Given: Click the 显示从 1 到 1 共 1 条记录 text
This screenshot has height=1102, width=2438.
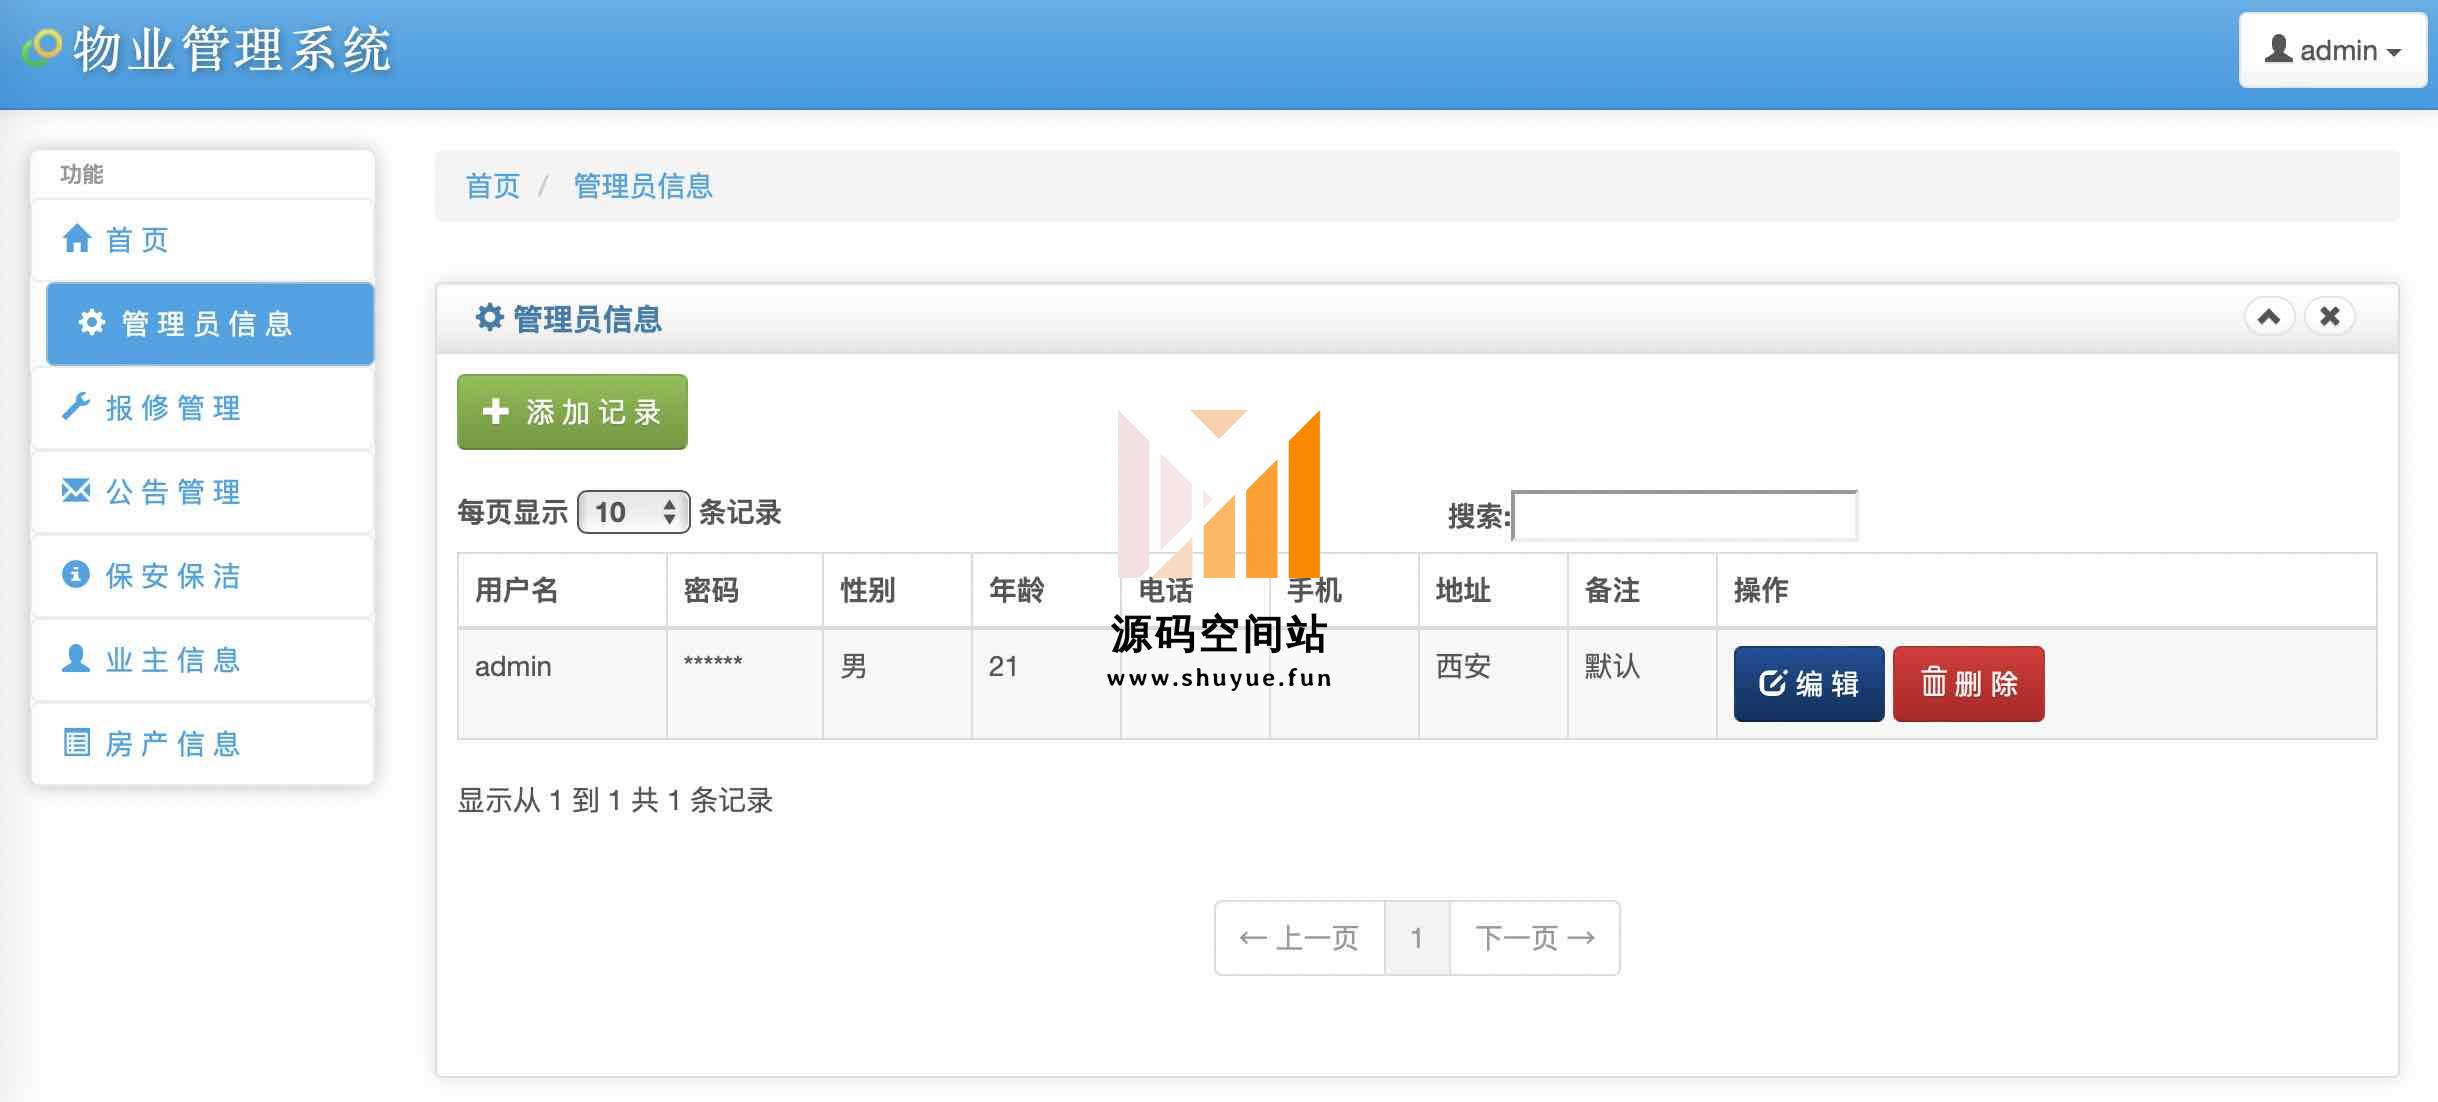Looking at the screenshot, I should pos(615,800).
